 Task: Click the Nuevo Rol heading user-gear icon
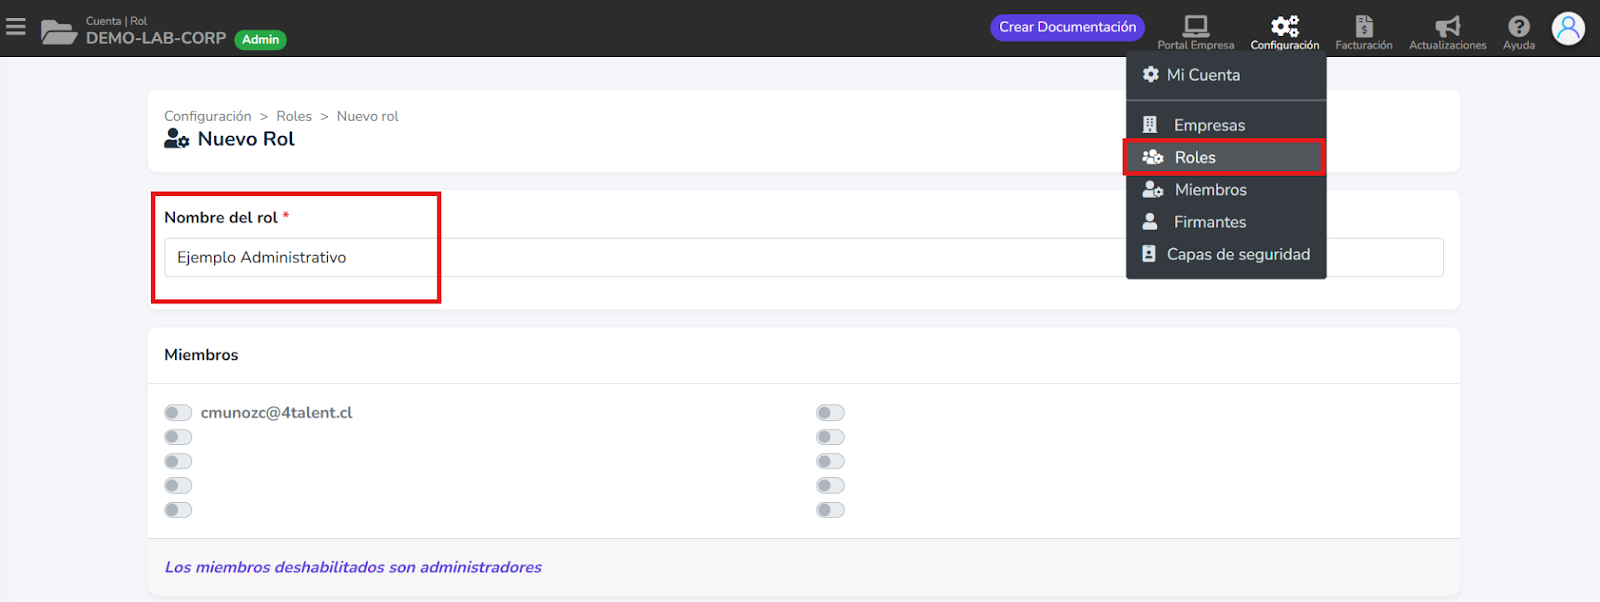coord(177,139)
